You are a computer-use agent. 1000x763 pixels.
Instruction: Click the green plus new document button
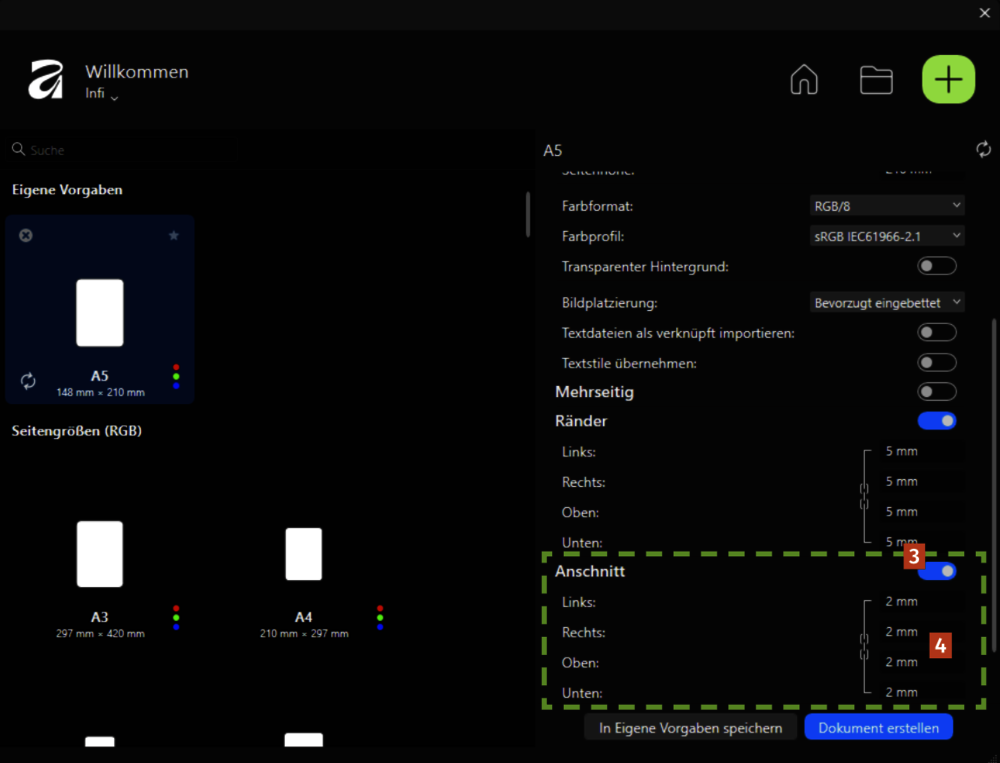pyautogui.click(x=948, y=79)
